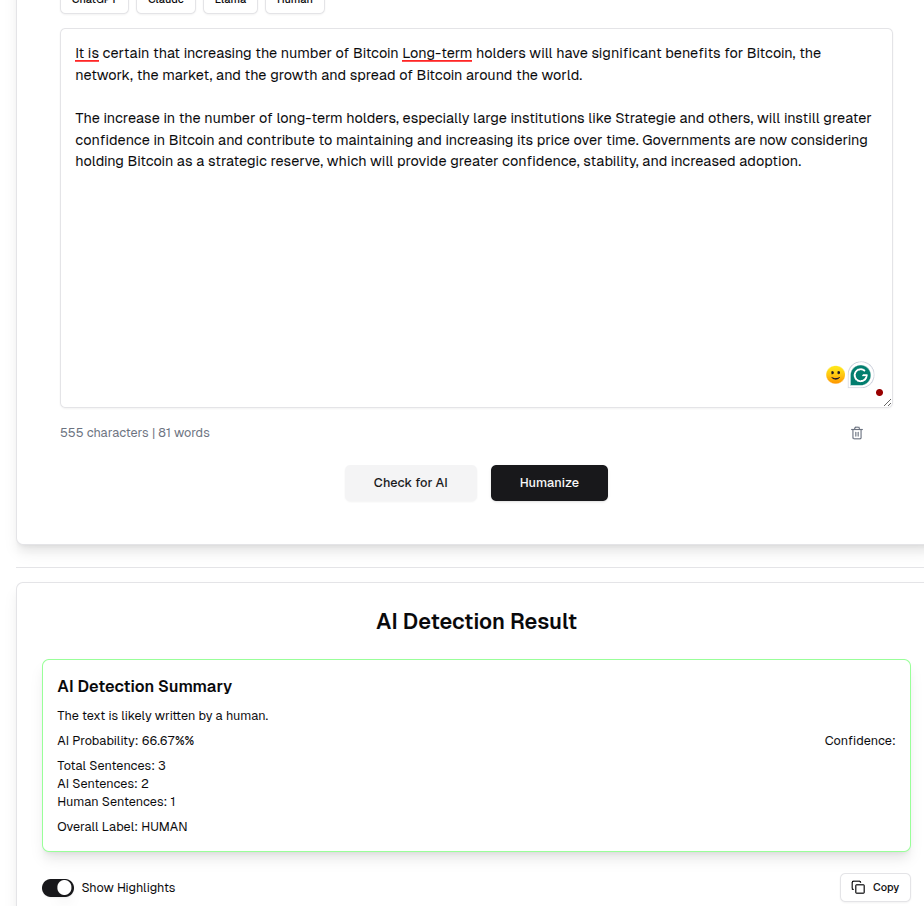The image size is (924, 906).
Task: Click the underlined word Long-term
Action: pos(437,53)
